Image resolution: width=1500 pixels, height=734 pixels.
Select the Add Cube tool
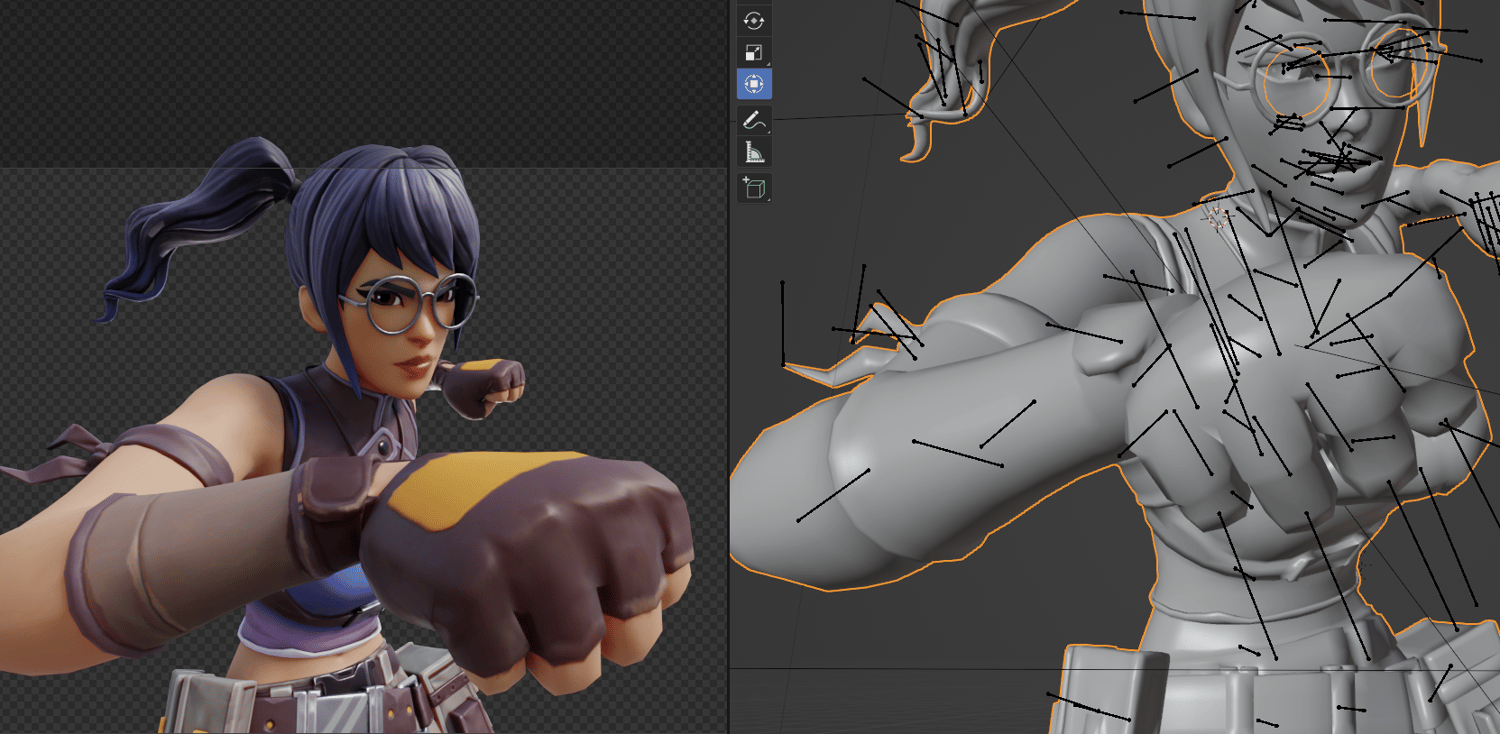coord(754,188)
